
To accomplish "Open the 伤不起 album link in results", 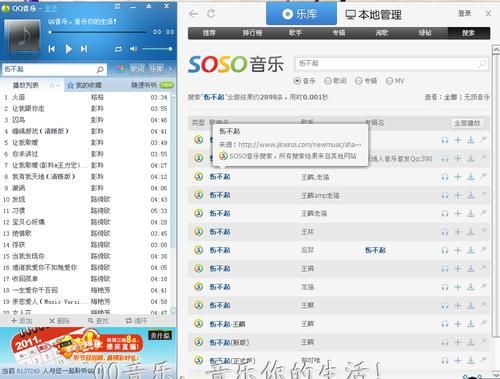I will tap(375, 250).
